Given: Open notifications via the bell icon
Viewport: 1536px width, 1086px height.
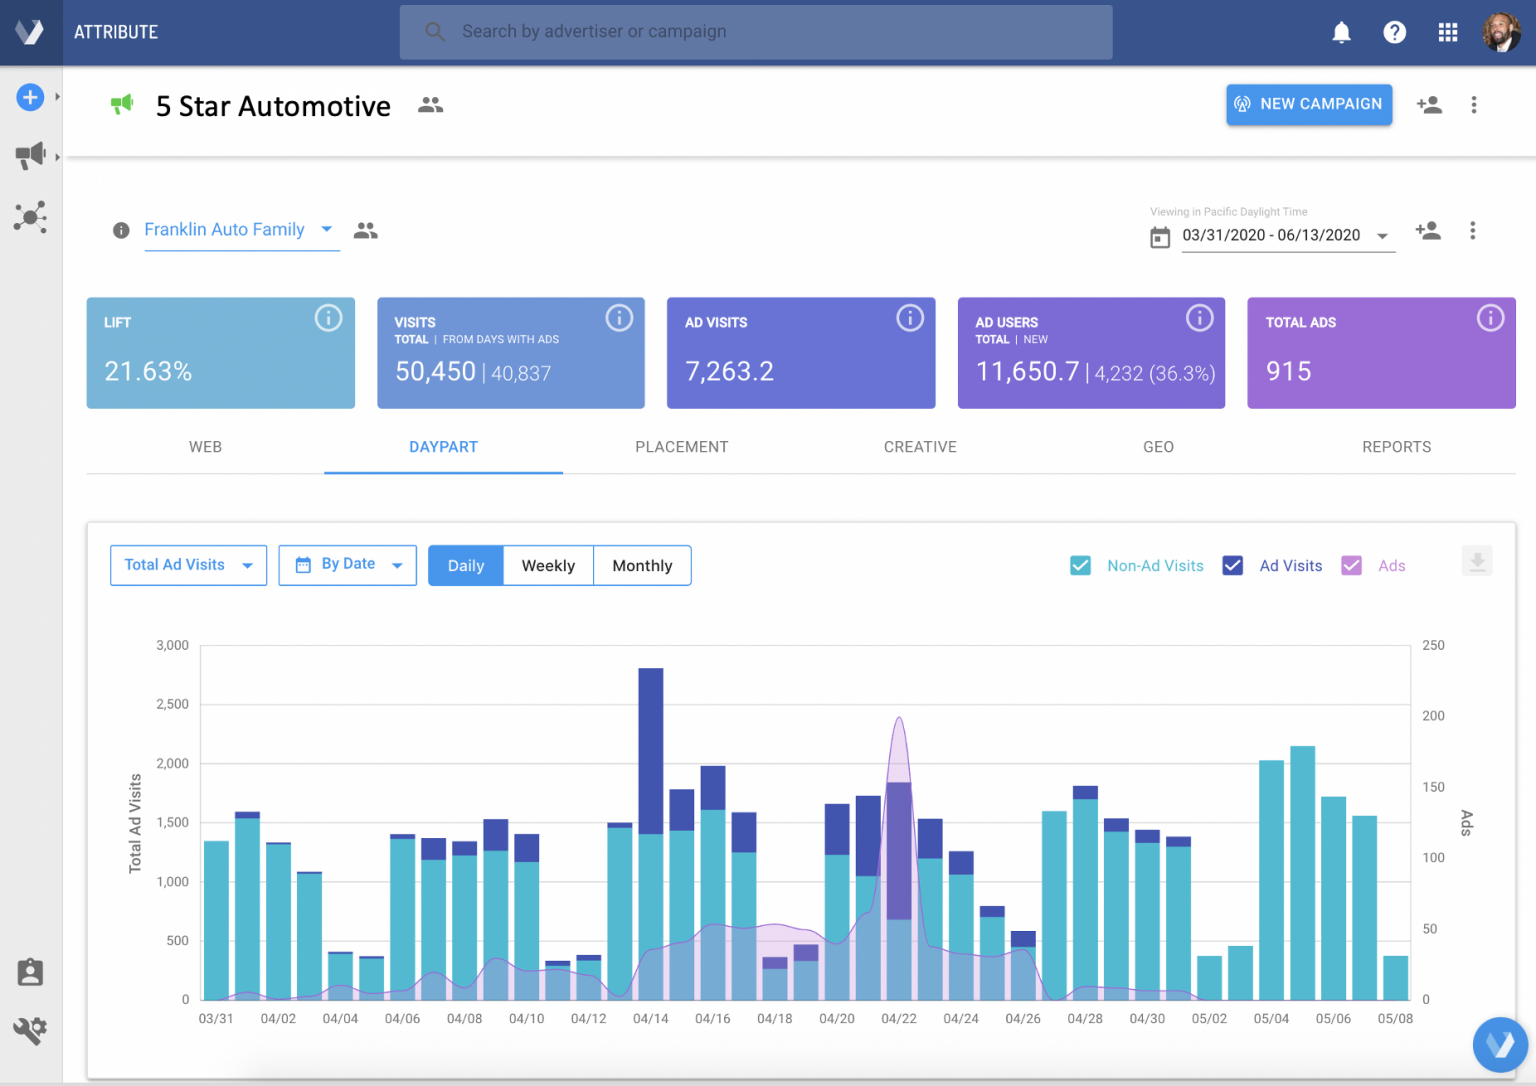Looking at the screenshot, I should tap(1341, 31).
